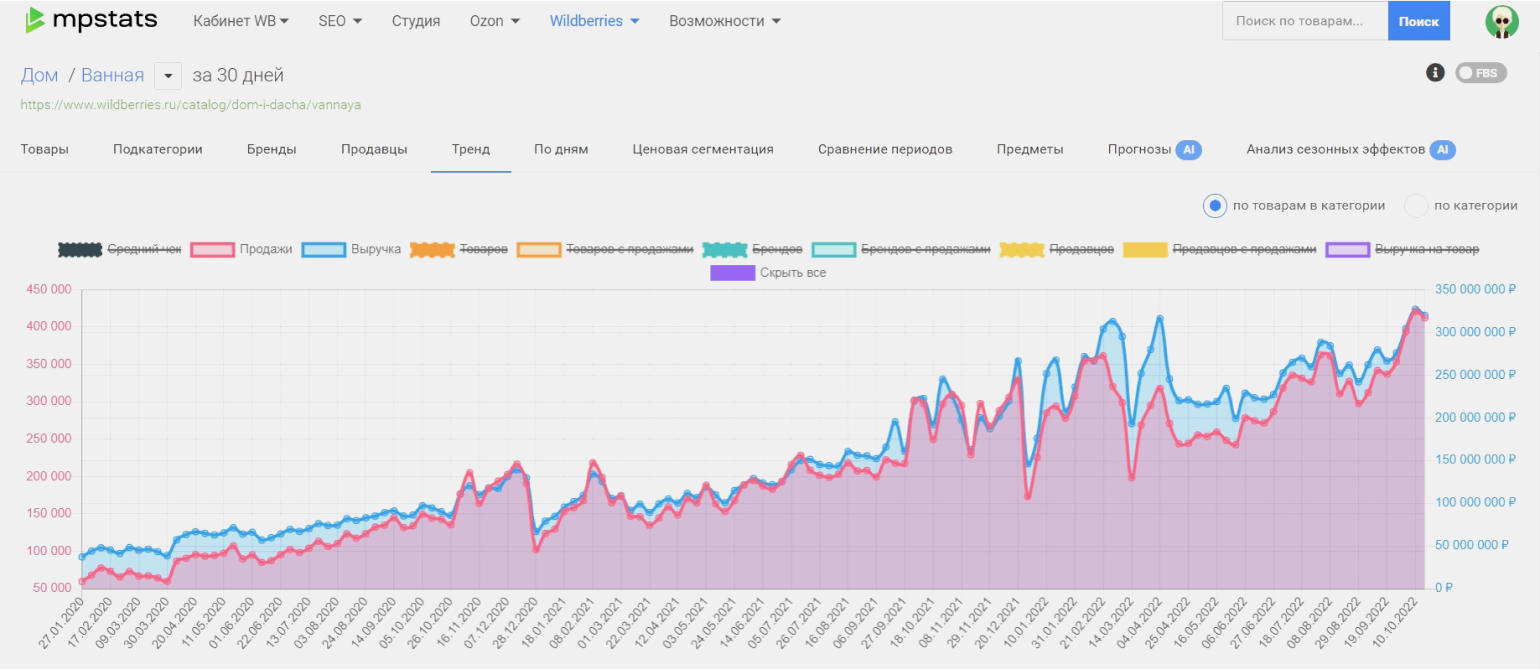
Task: Open the 'Сравнение периодов' tab
Action: click(x=885, y=149)
